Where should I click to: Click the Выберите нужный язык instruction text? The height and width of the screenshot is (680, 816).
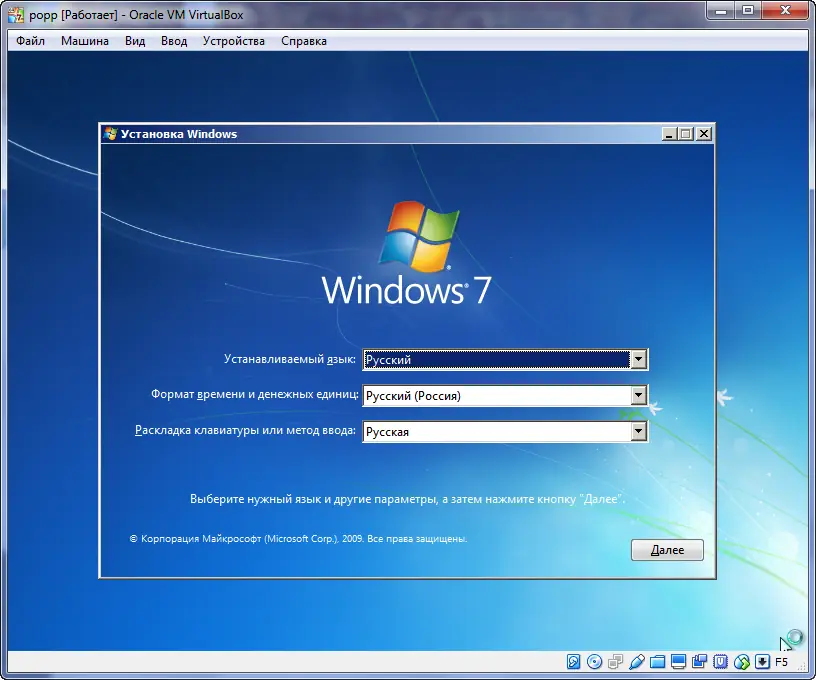click(x=407, y=499)
